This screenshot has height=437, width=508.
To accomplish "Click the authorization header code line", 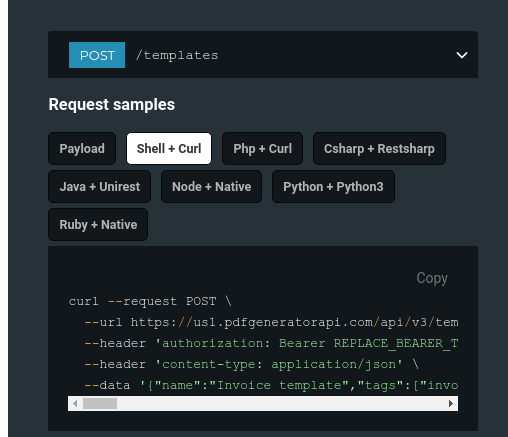I will [271, 343].
